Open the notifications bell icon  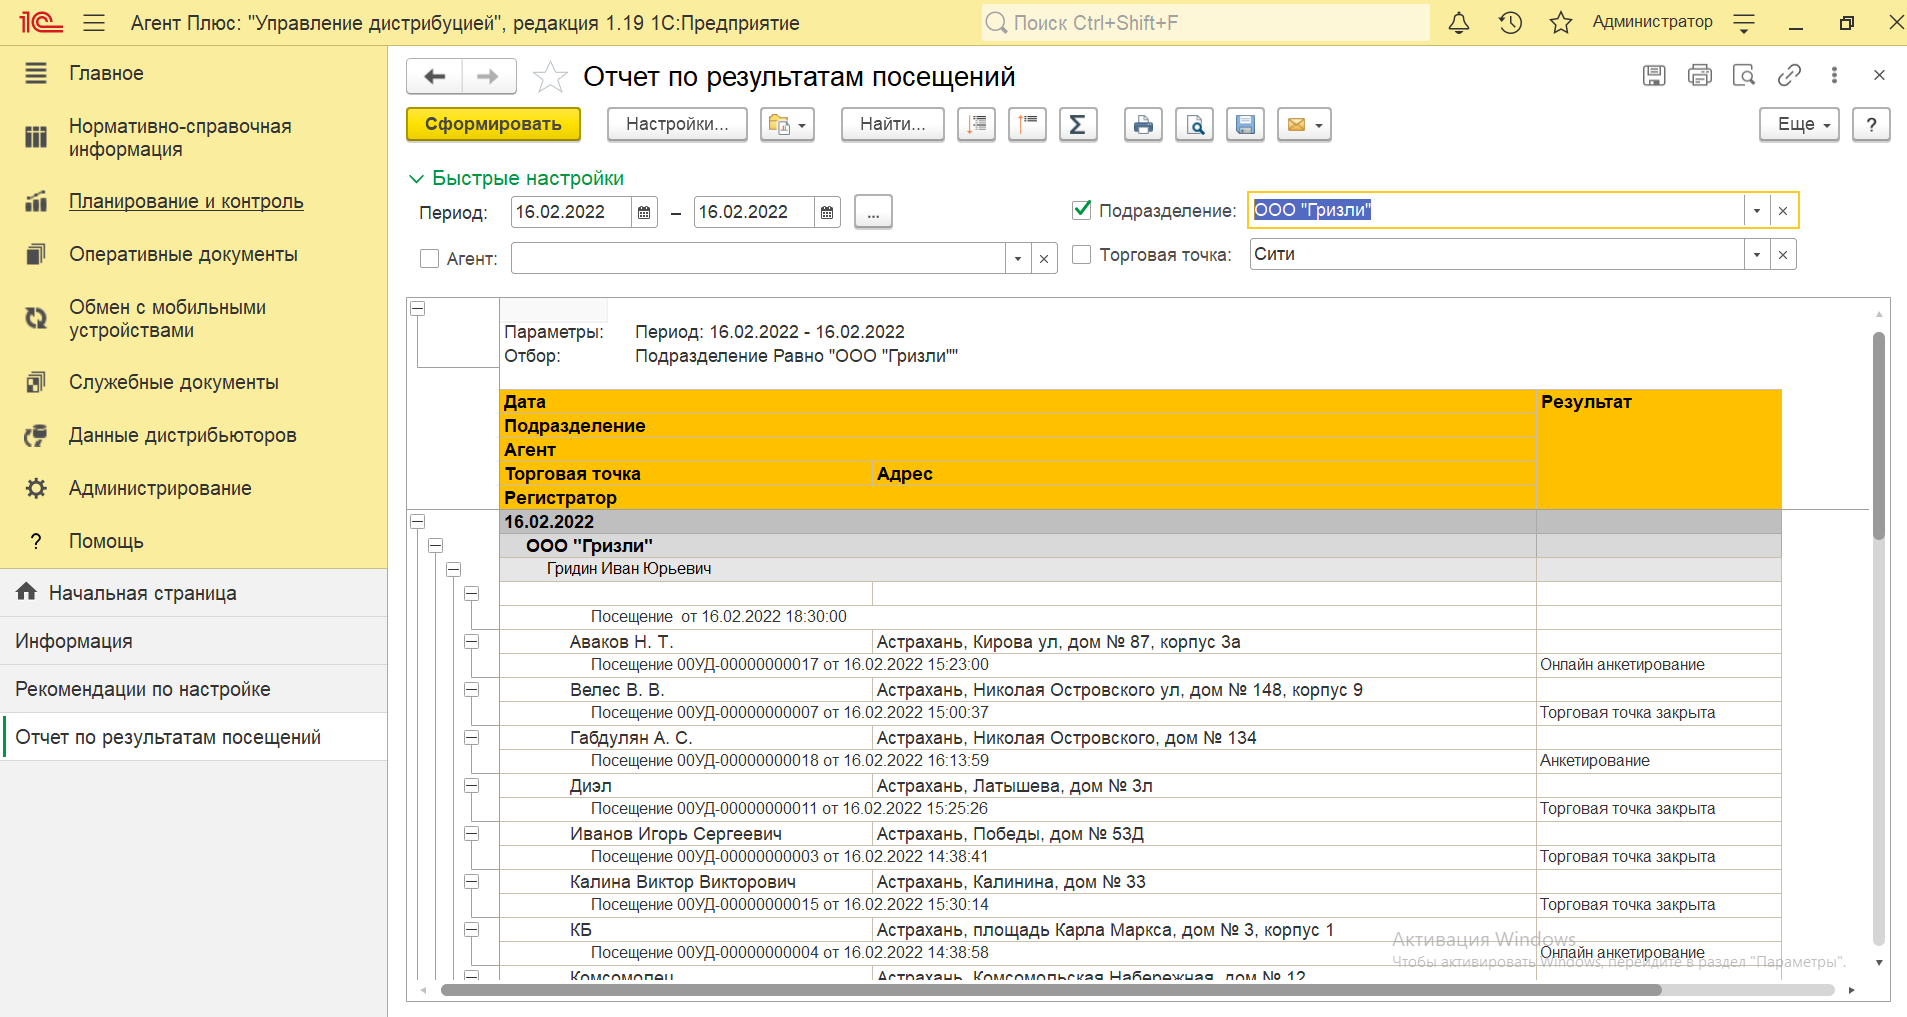1459,23
